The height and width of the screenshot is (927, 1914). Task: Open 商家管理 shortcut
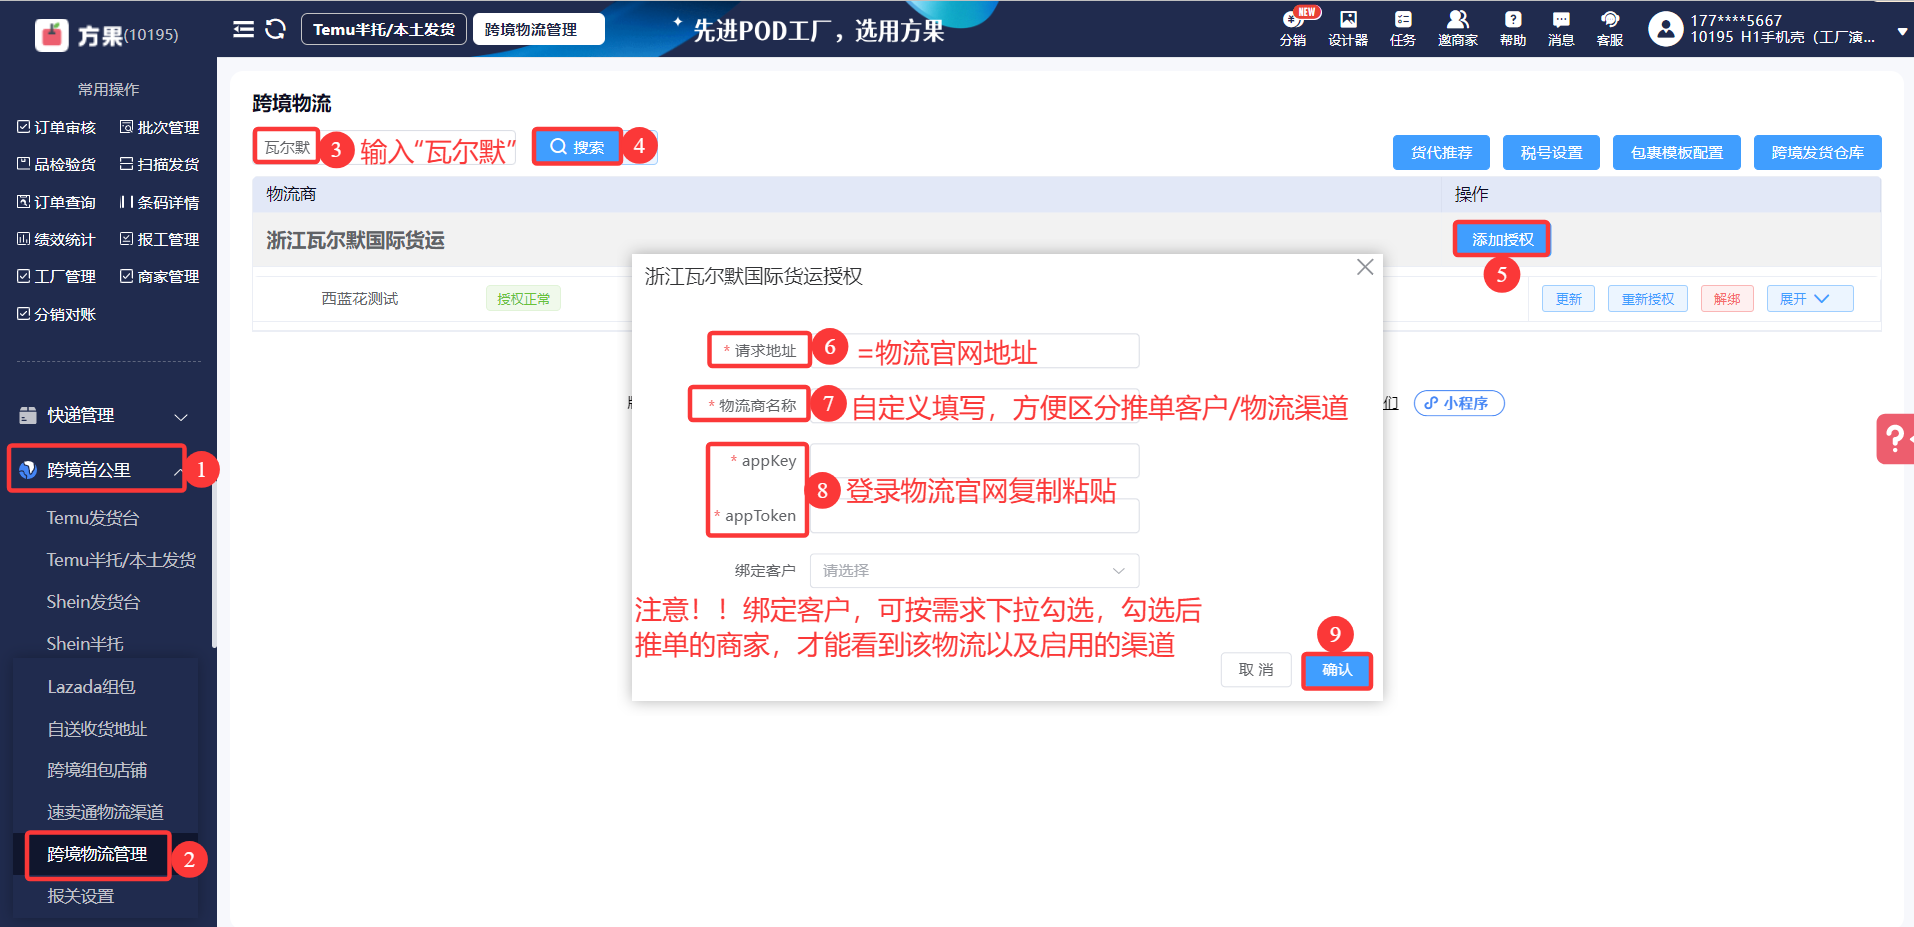(160, 276)
